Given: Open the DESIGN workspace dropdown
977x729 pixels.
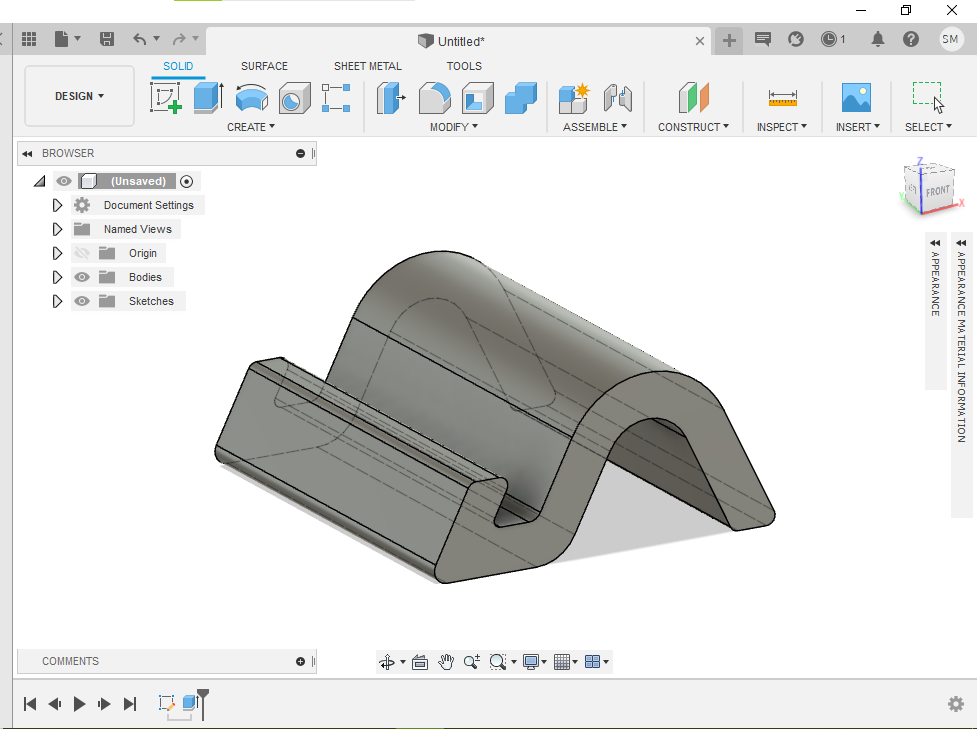Looking at the screenshot, I should tap(79, 96).
